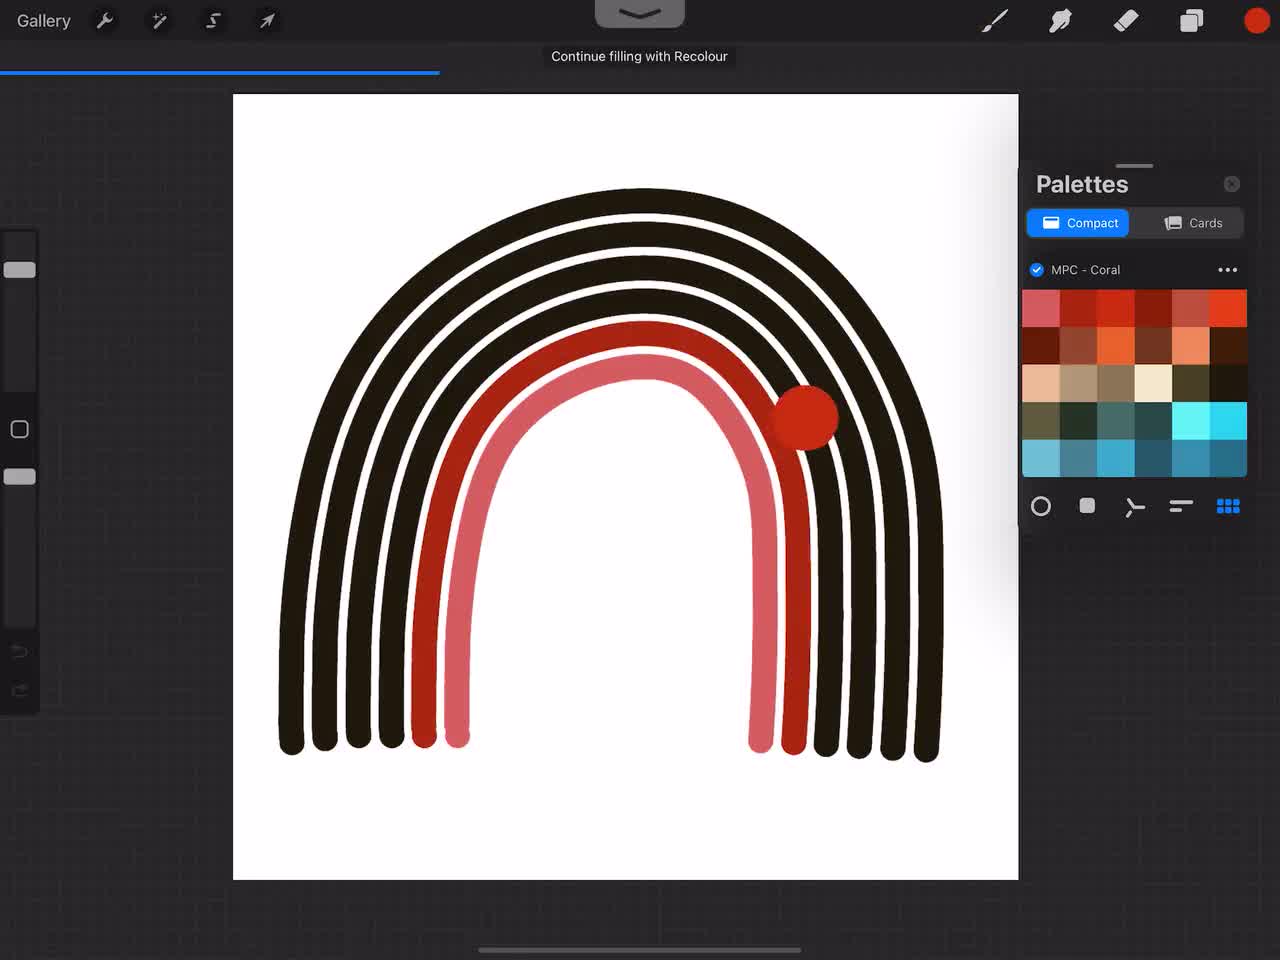Select the Brush tool

(x=994, y=21)
